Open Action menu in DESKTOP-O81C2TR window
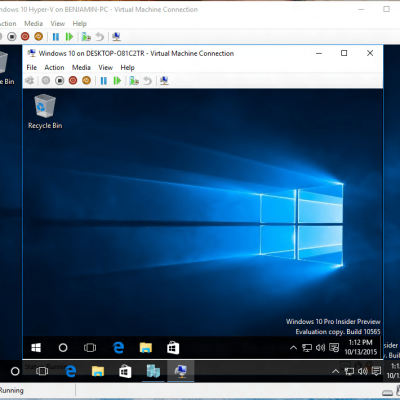Screen dimensions: 400x400 (x=54, y=67)
